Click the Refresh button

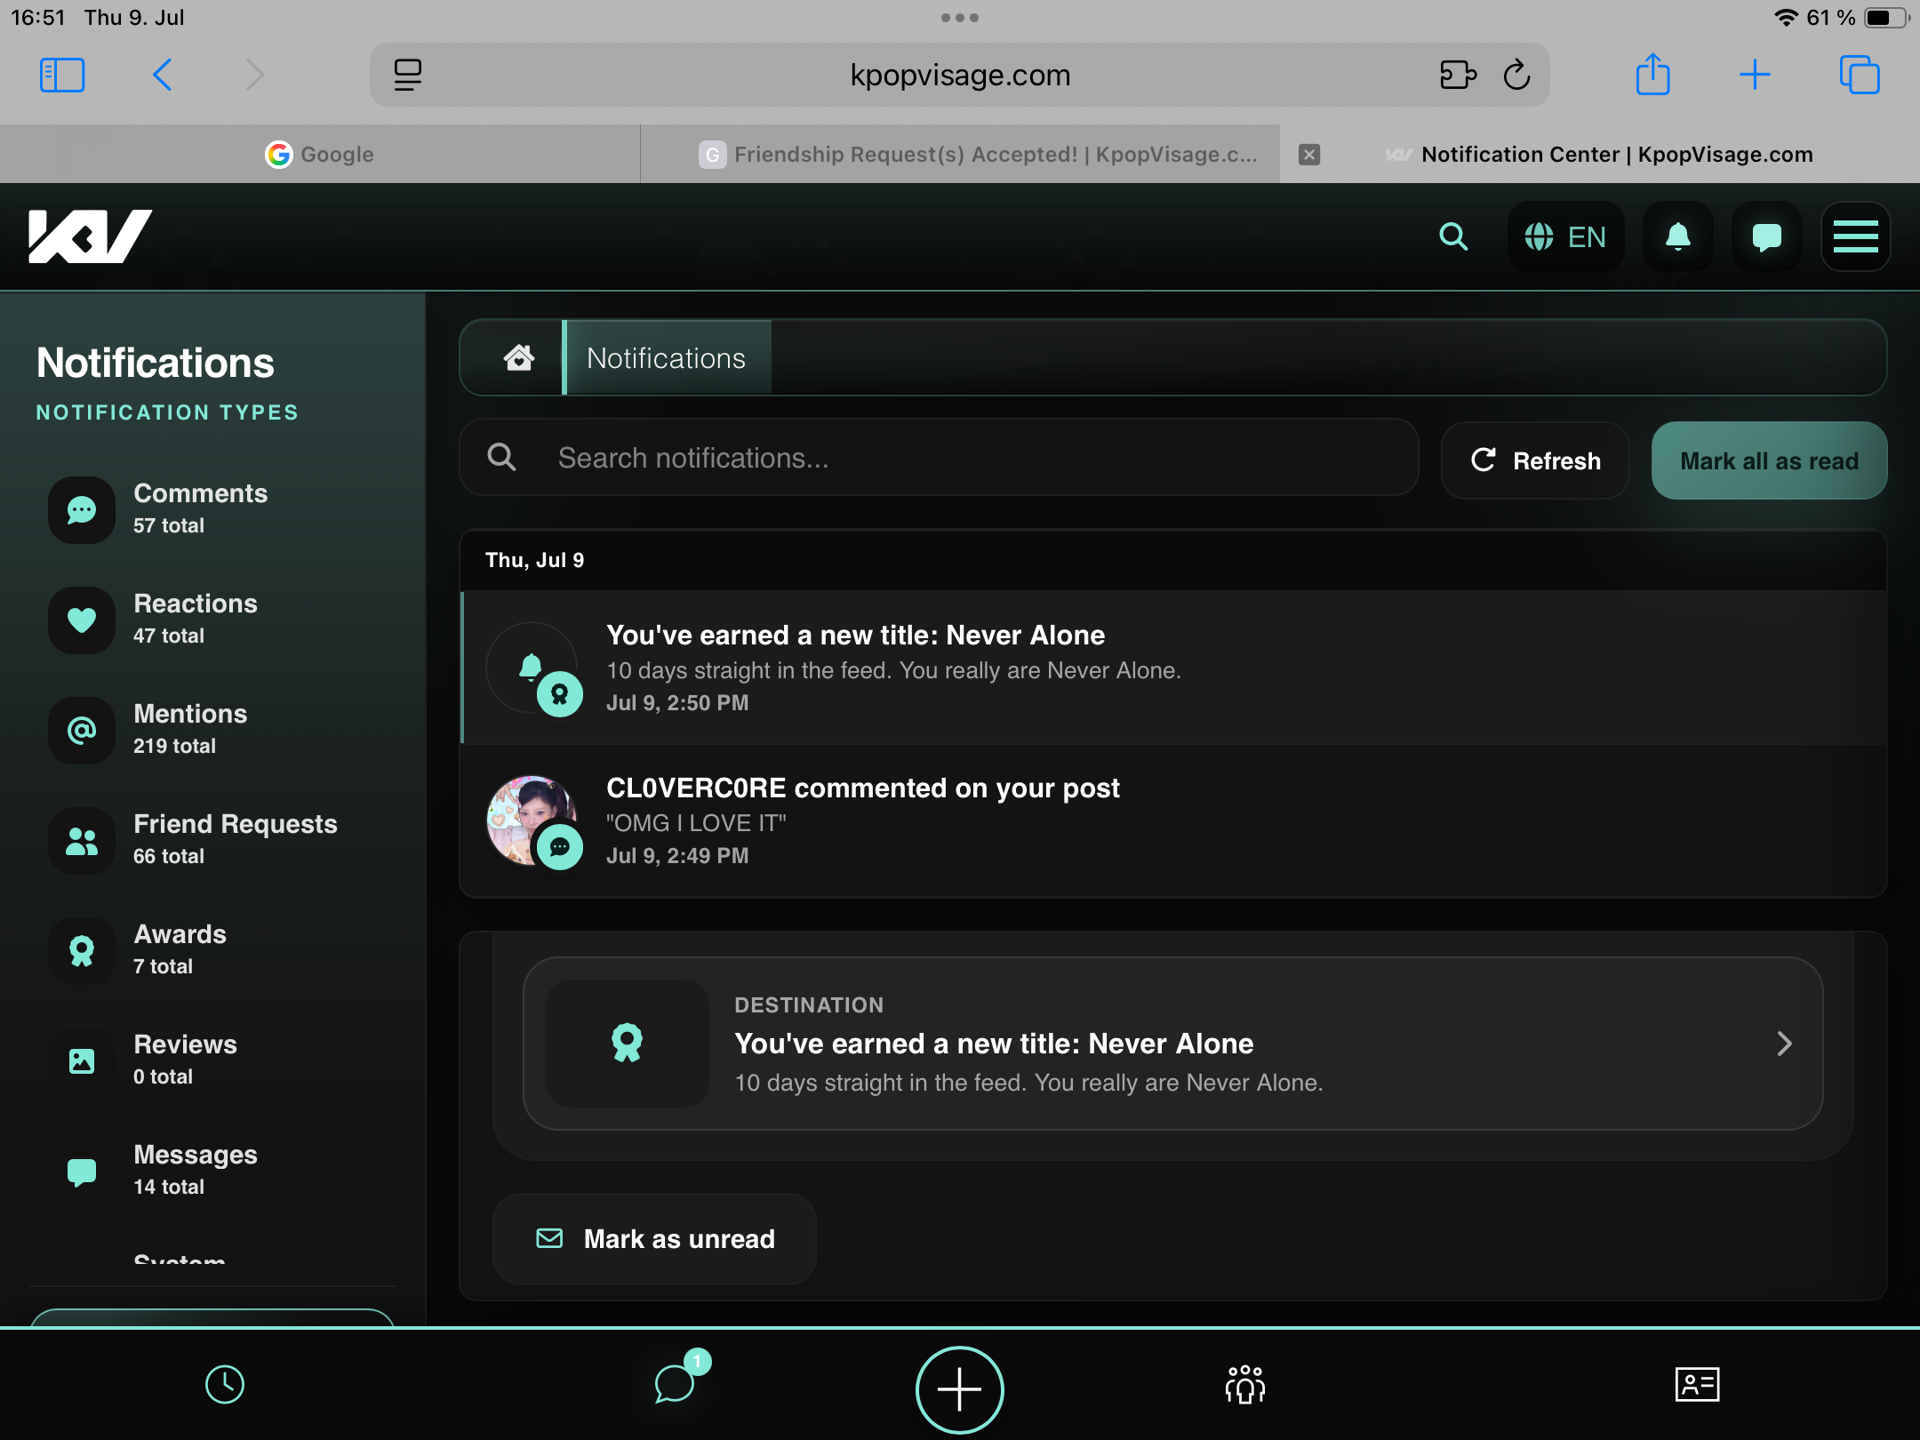pos(1535,461)
